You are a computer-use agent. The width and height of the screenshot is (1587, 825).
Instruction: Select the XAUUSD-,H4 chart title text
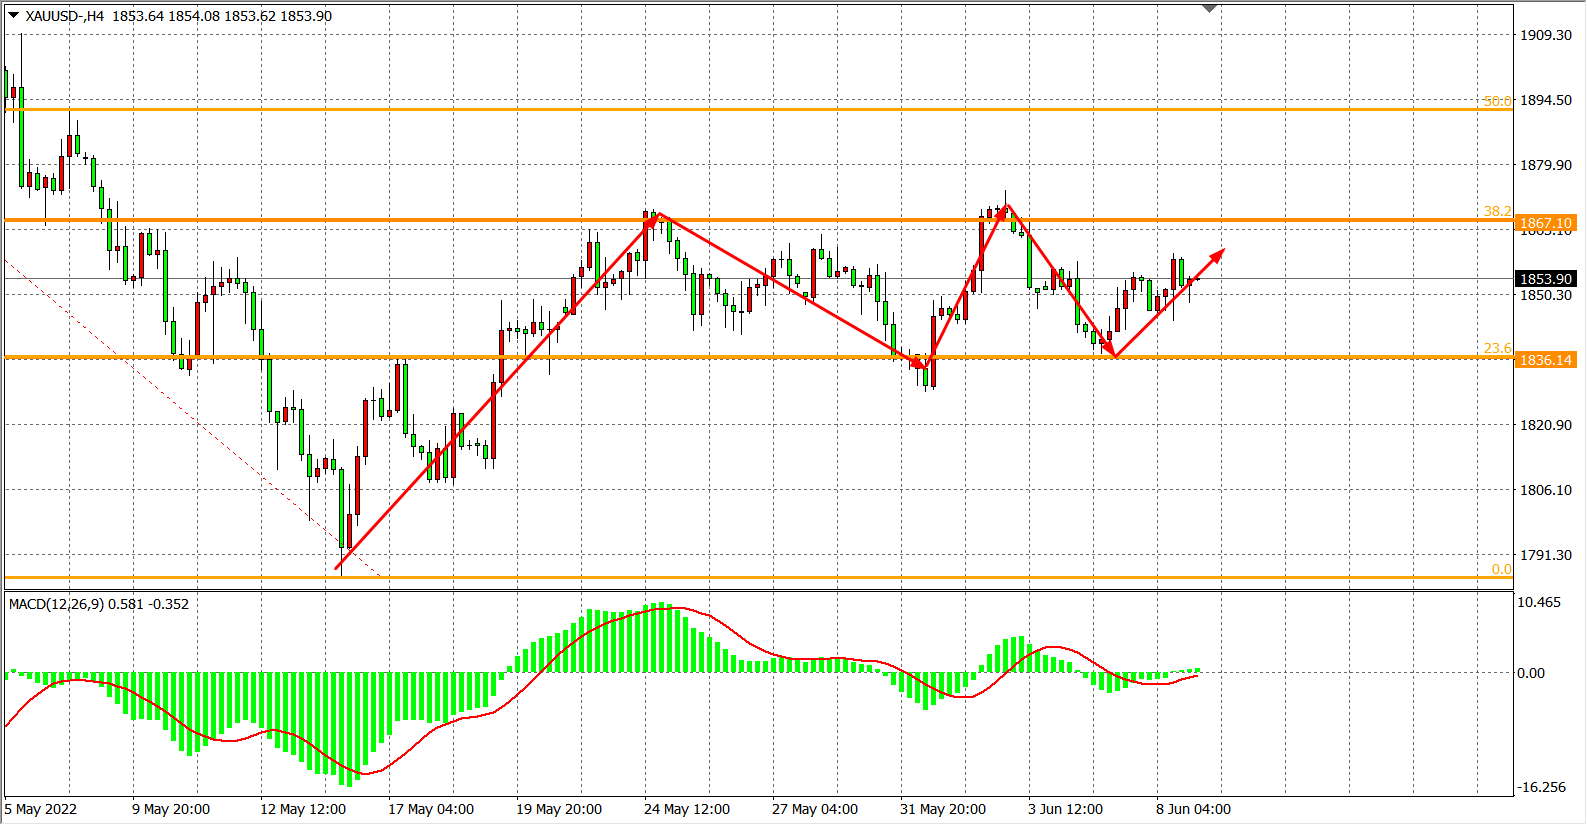[x=66, y=16]
